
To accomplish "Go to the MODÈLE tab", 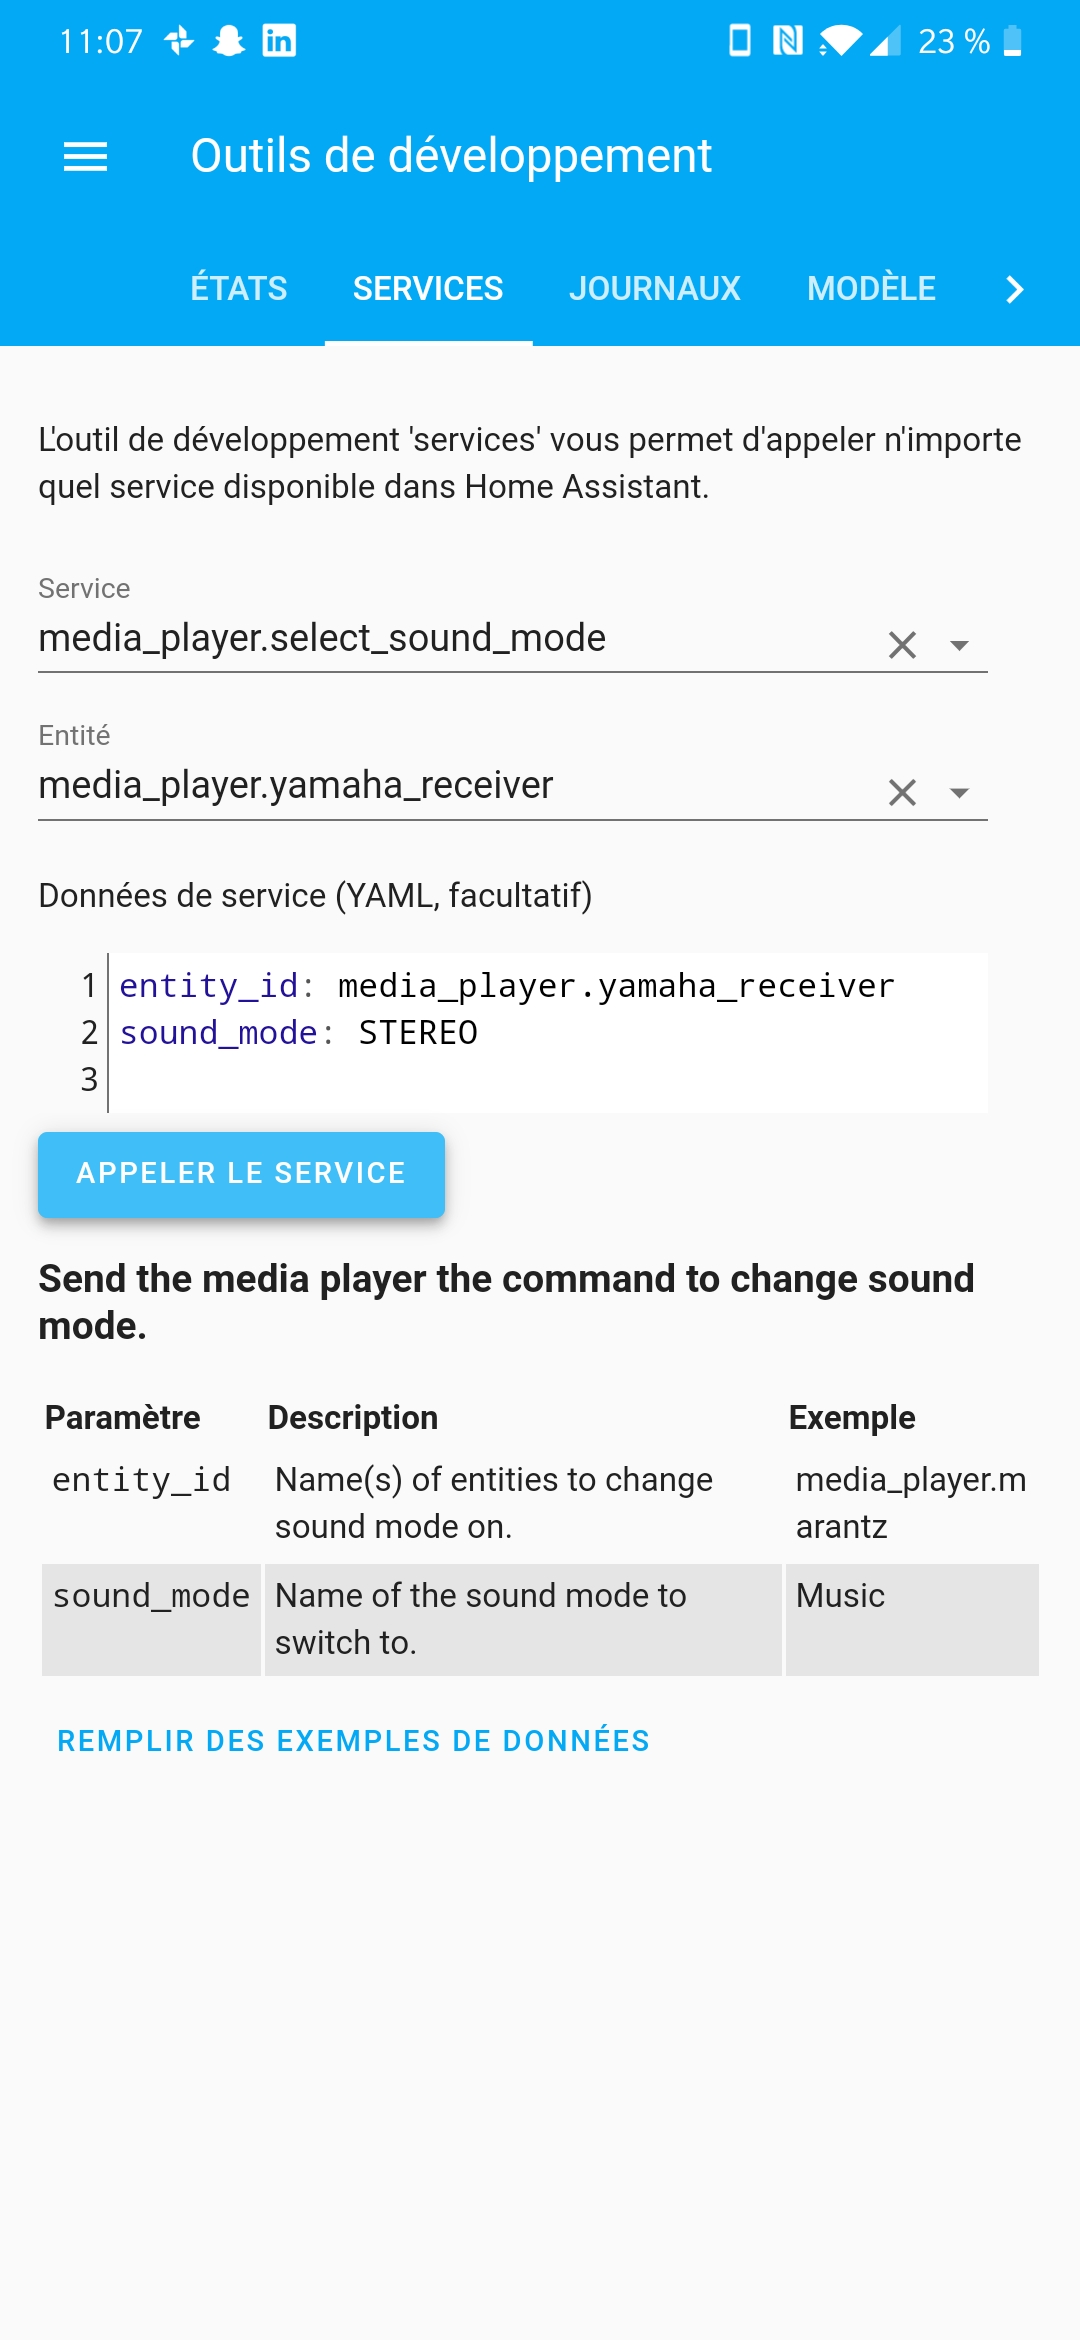I will (x=871, y=289).
